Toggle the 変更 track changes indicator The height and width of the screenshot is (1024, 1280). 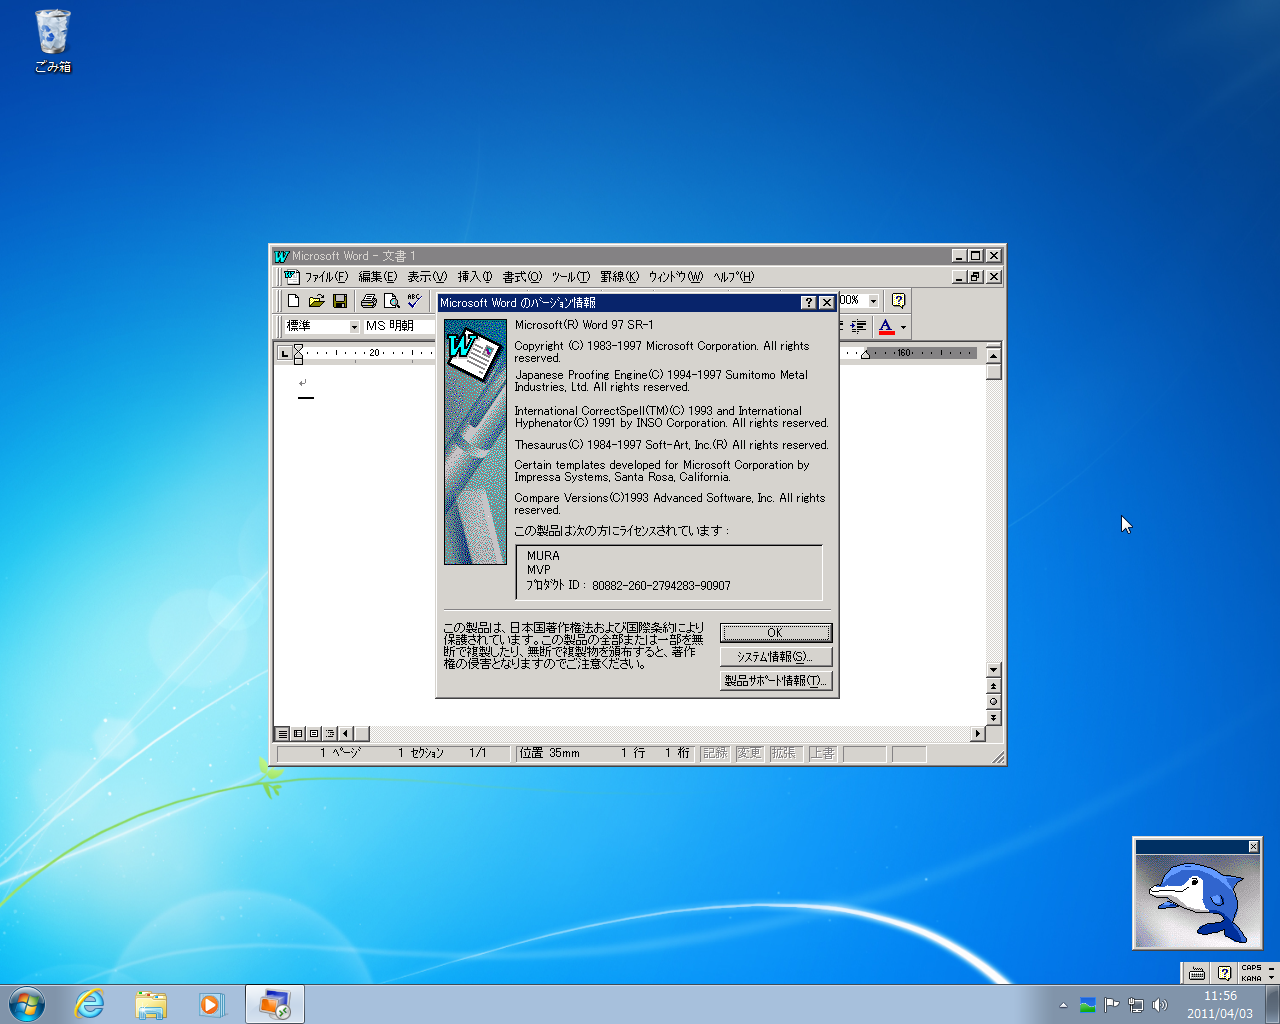point(749,753)
